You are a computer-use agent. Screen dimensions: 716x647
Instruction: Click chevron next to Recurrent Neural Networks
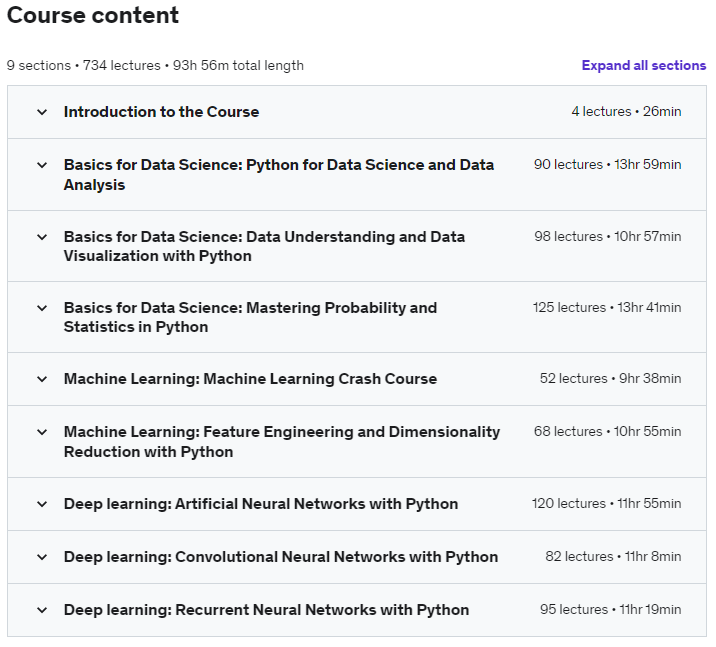click(x=42, y=610)
